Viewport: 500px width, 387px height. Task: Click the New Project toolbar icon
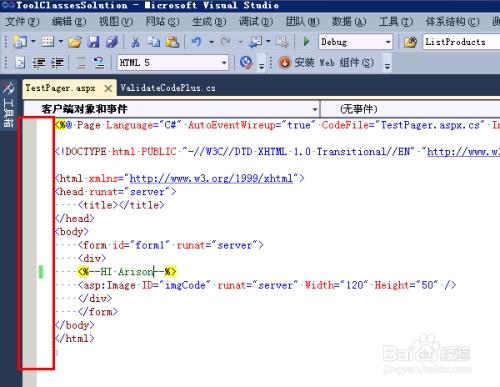click(20, 42)
